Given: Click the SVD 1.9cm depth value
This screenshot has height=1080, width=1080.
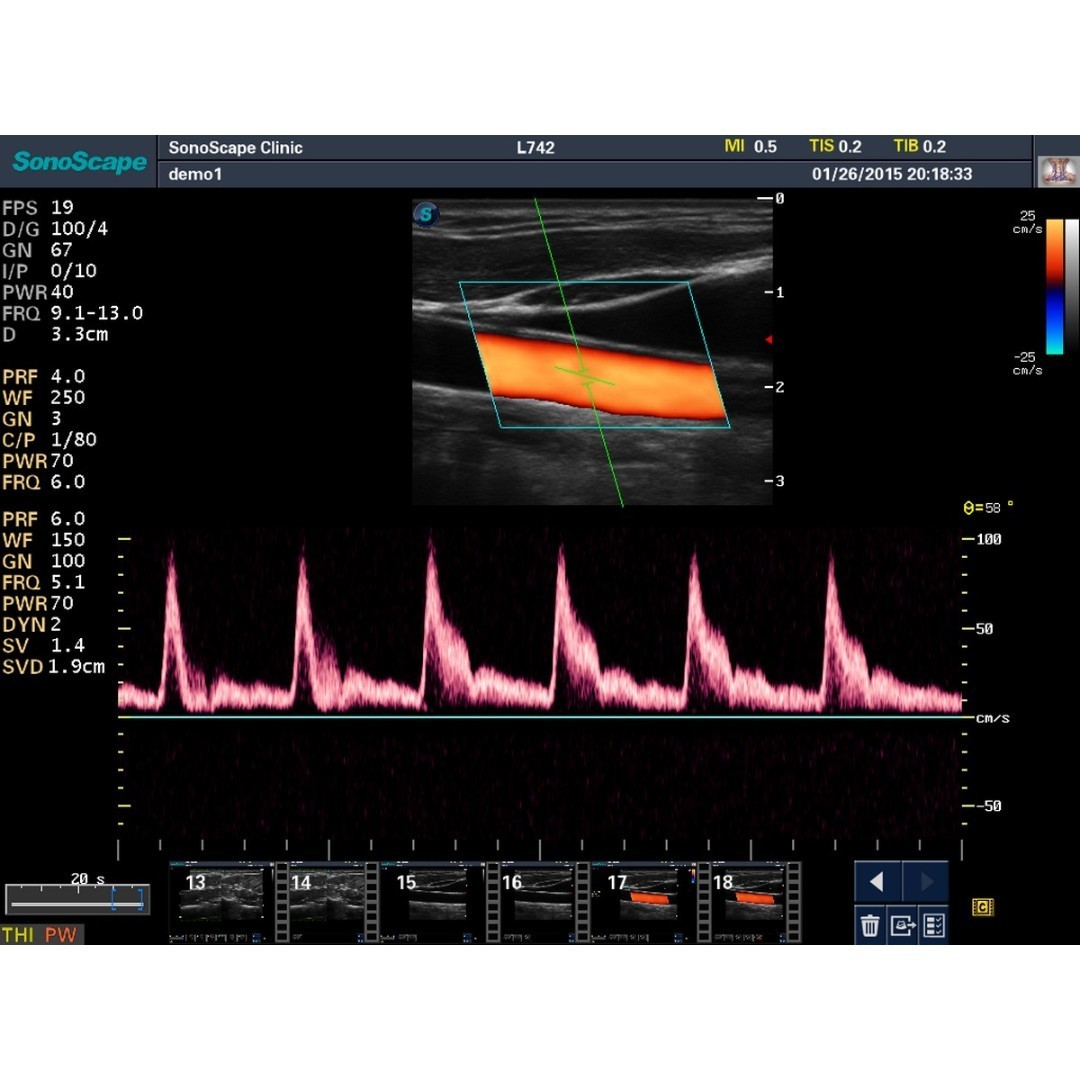Looking at the screenshot, I should click(x=54, y=667).
